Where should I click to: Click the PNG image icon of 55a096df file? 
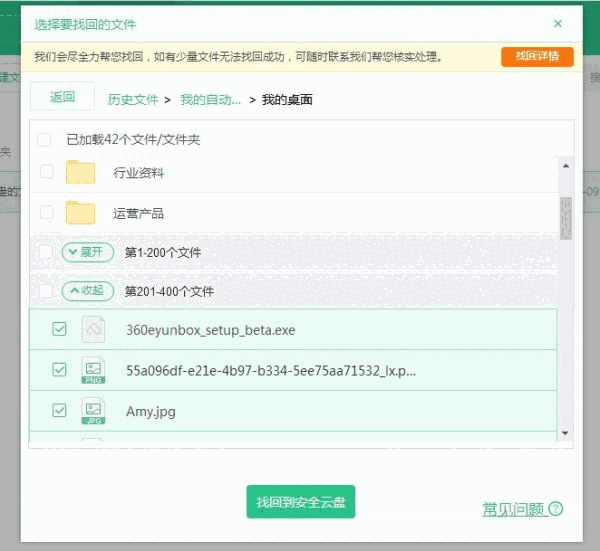click(93, 370)
